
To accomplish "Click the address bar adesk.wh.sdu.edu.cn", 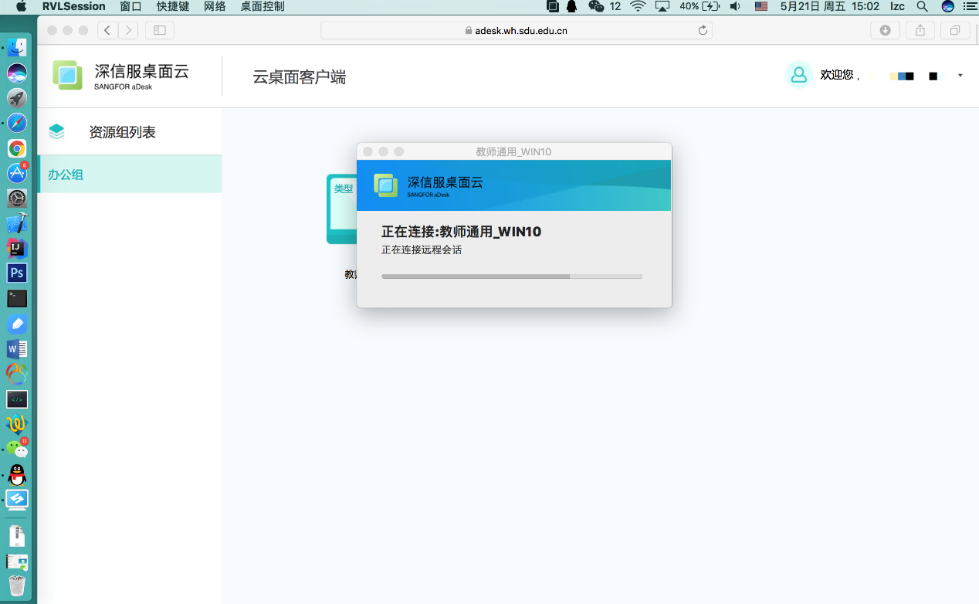I will click(x=516, y=30).
